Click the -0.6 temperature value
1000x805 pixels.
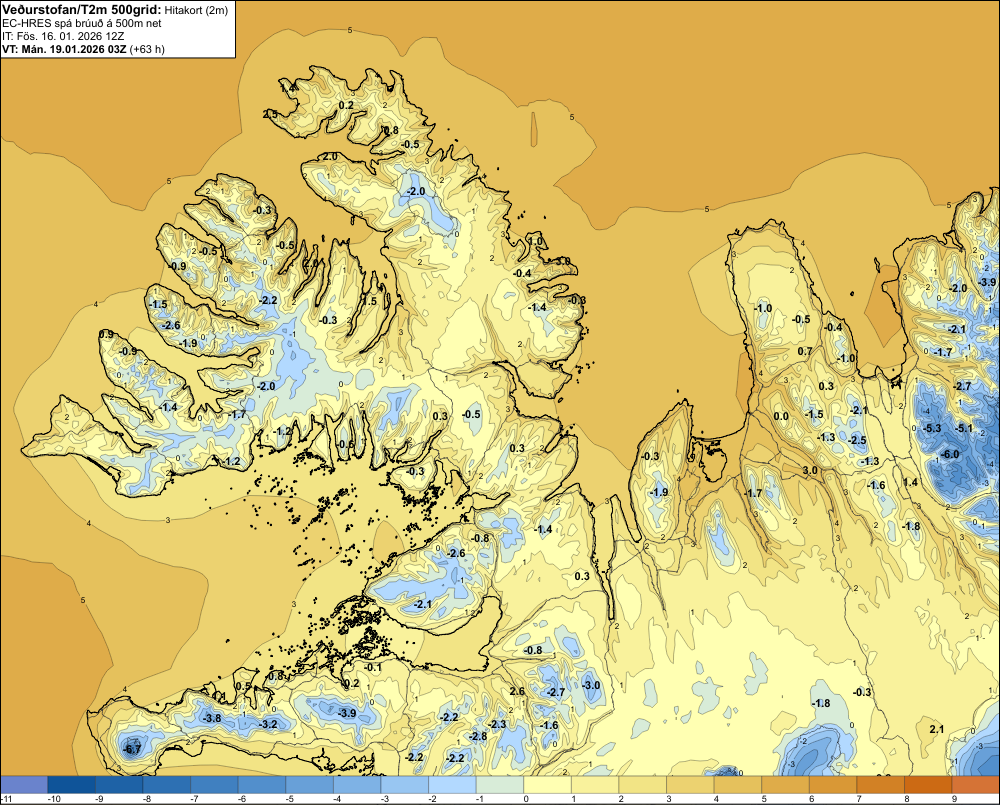(x=345, y=445)
